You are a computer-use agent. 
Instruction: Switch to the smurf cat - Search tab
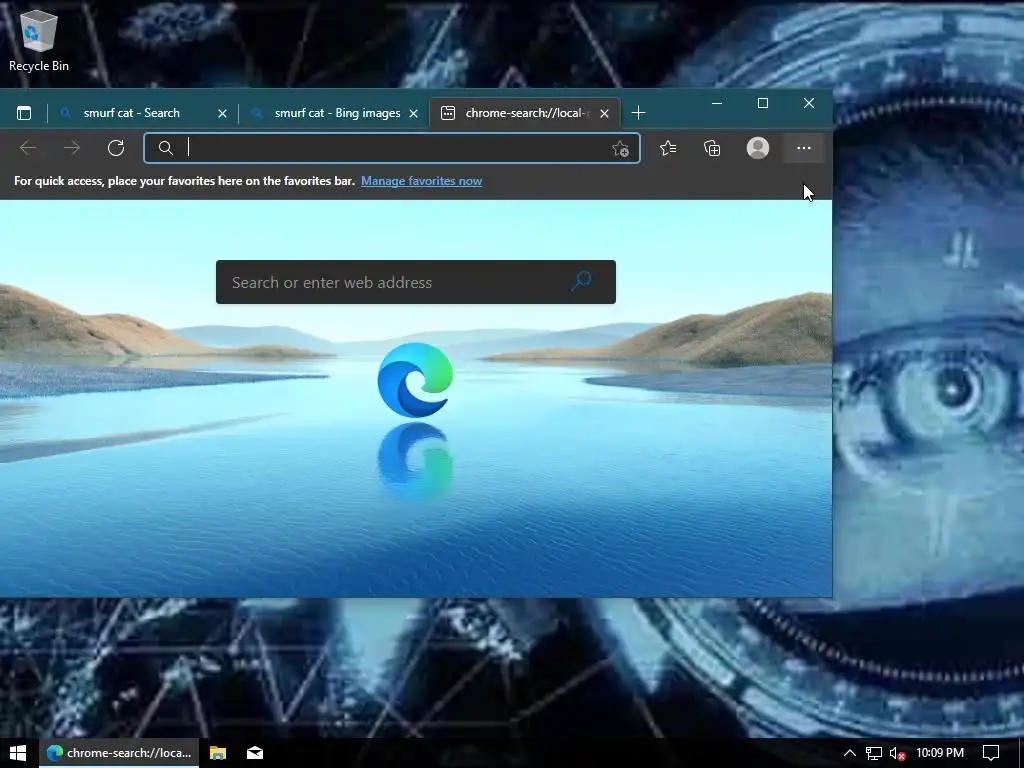tap(142, 113)
